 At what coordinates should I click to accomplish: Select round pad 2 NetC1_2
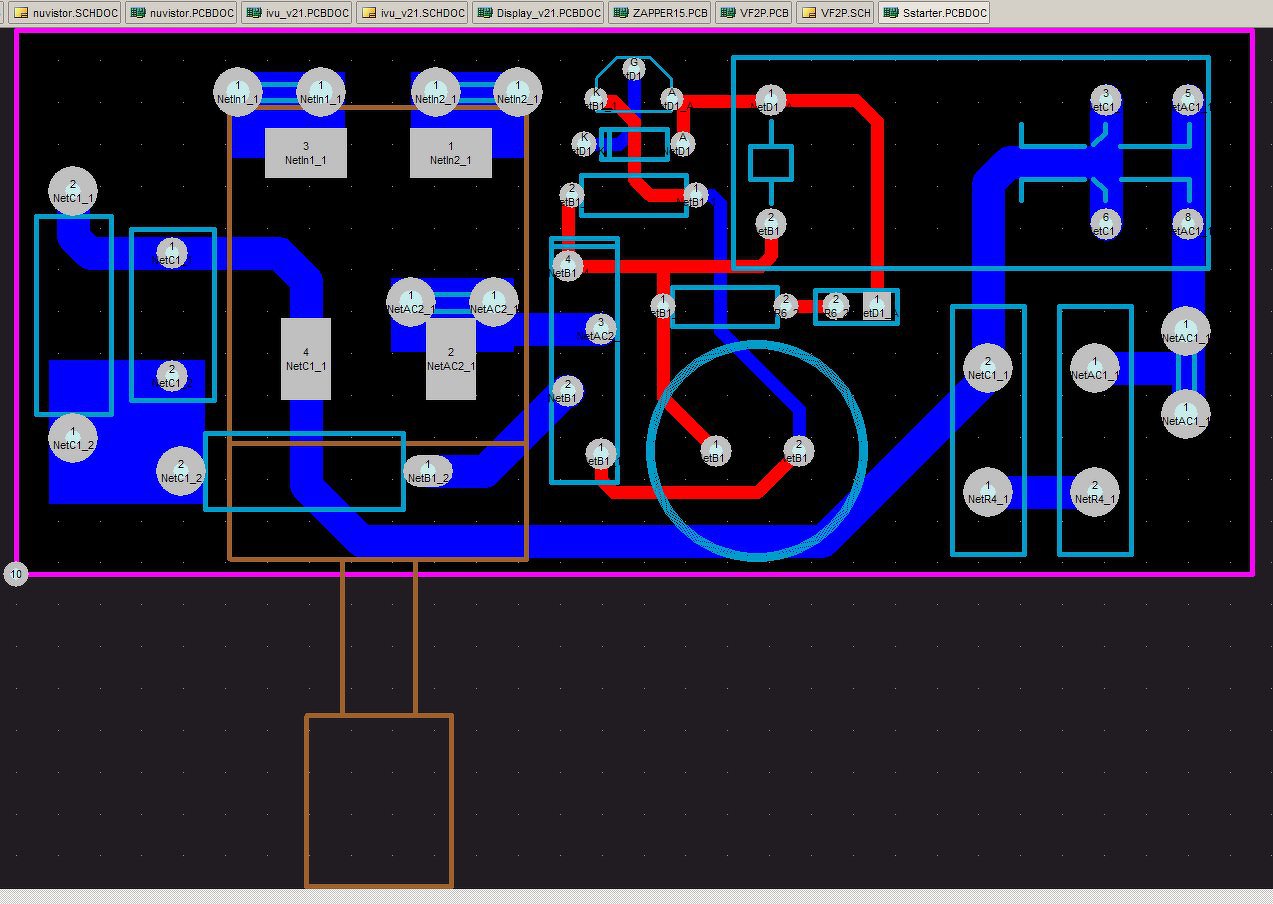coord(181,471)
